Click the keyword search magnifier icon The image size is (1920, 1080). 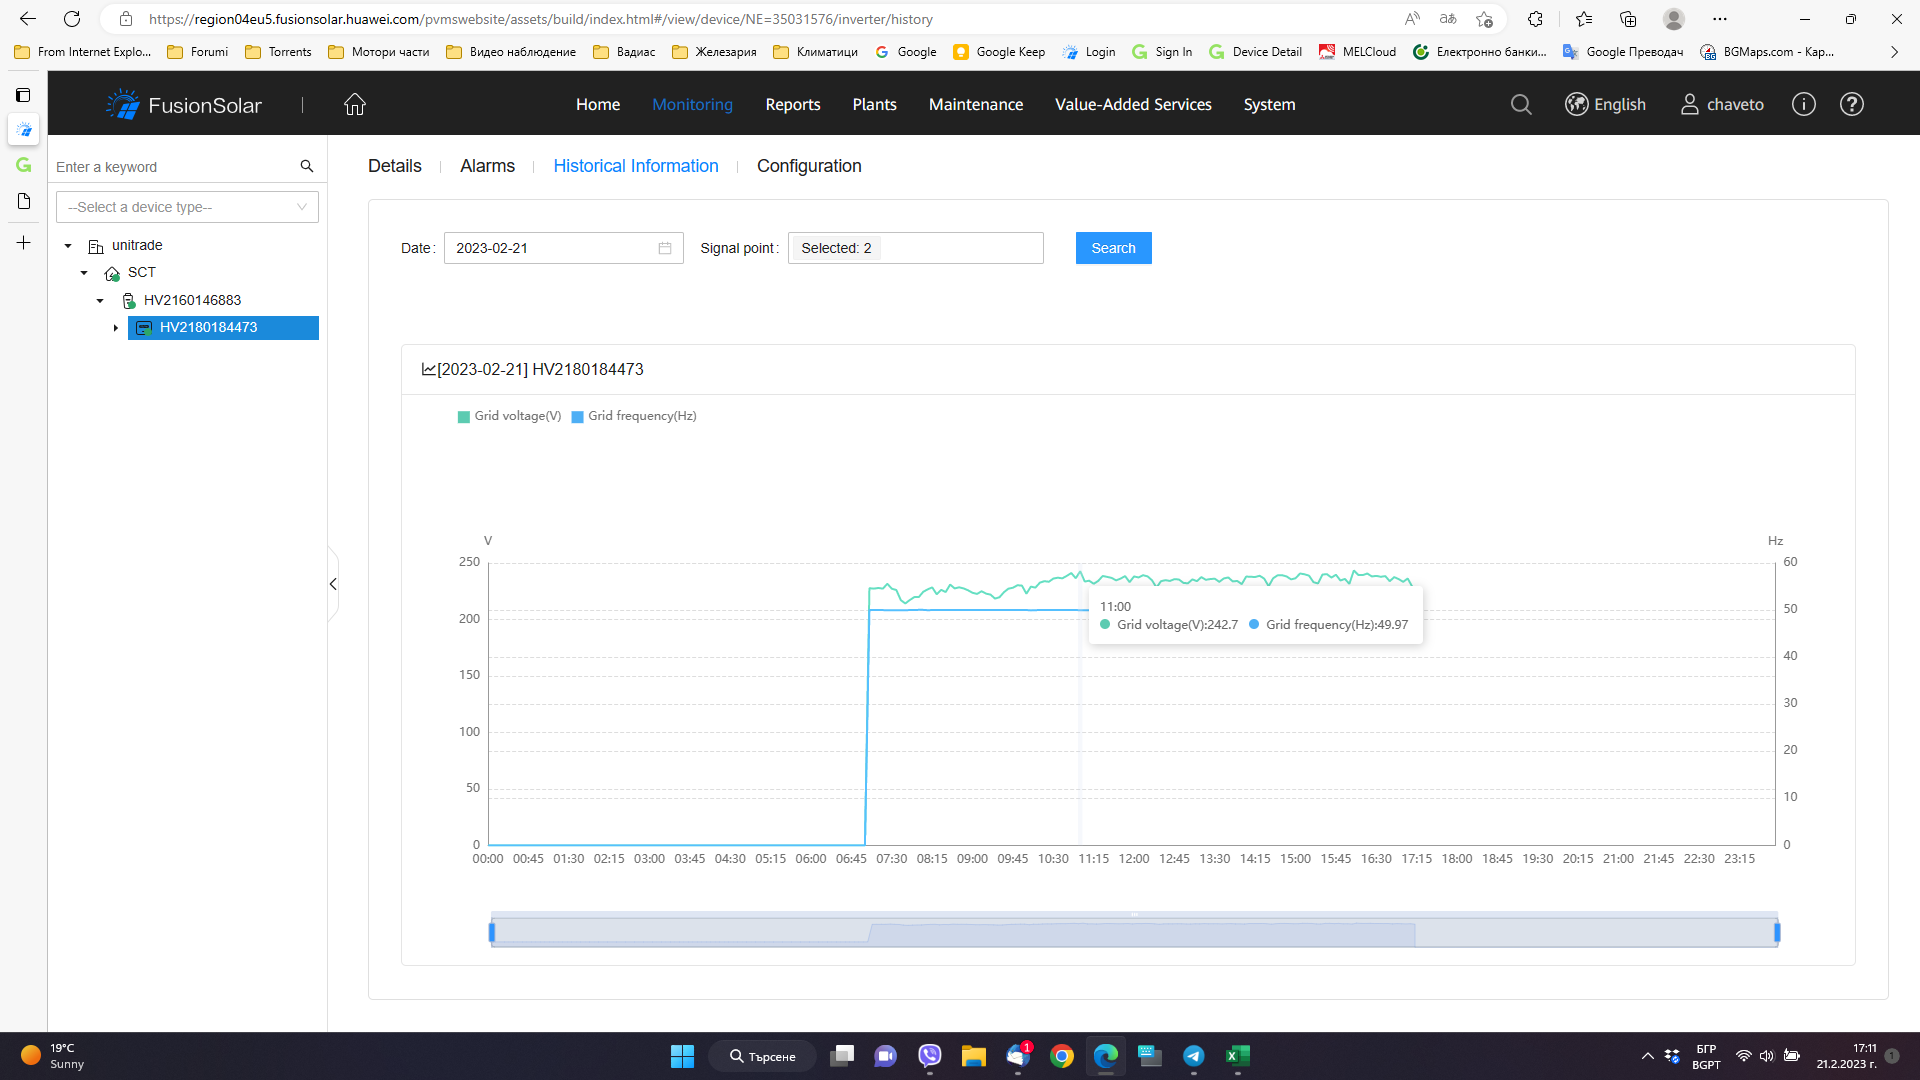(307, 166)
